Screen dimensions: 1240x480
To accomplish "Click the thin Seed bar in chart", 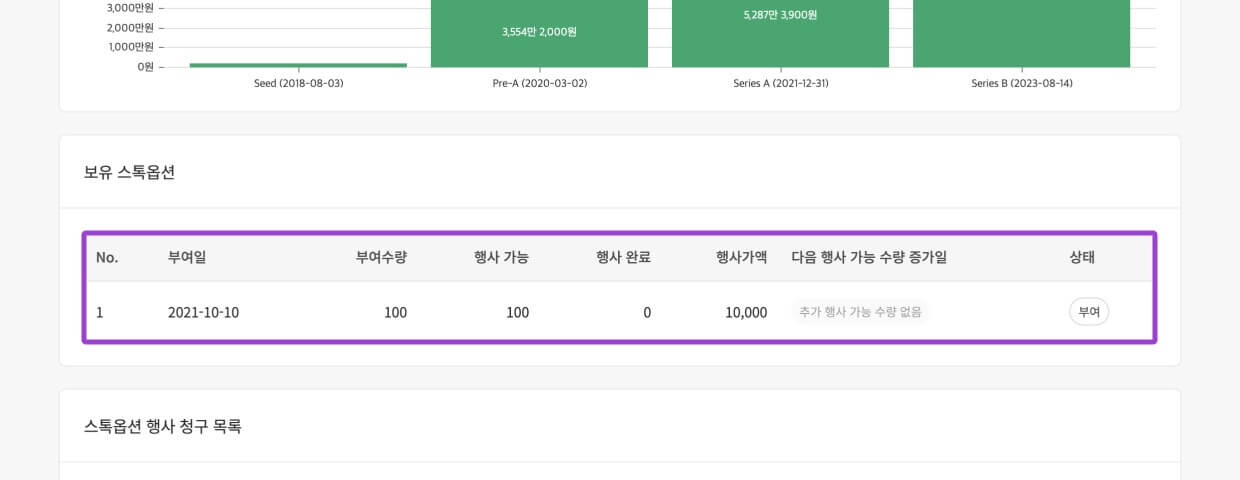I will (298, 65).
